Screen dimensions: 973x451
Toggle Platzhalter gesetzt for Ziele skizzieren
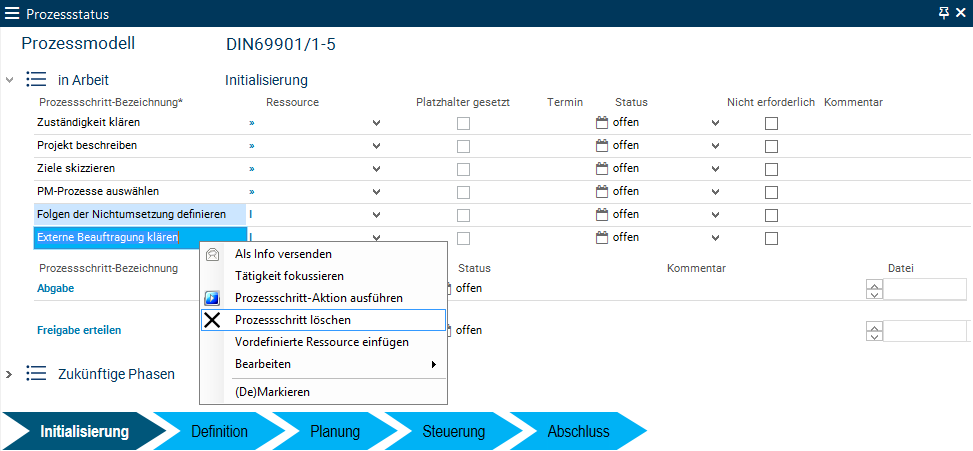tap(464, 169)
